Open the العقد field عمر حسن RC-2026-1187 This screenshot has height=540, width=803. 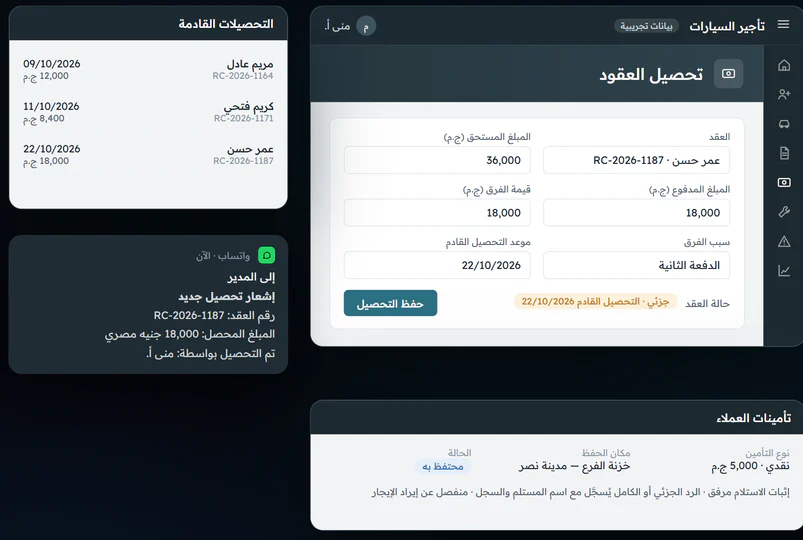(x=636, y=160)
